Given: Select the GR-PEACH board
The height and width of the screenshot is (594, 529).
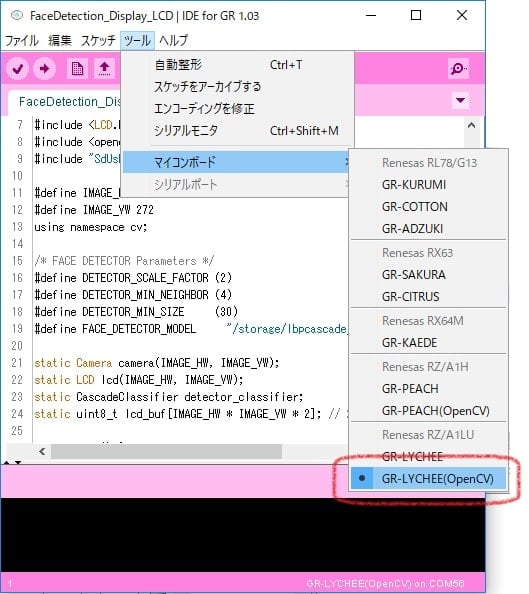Looking at the screenshot, I should 429,389.
